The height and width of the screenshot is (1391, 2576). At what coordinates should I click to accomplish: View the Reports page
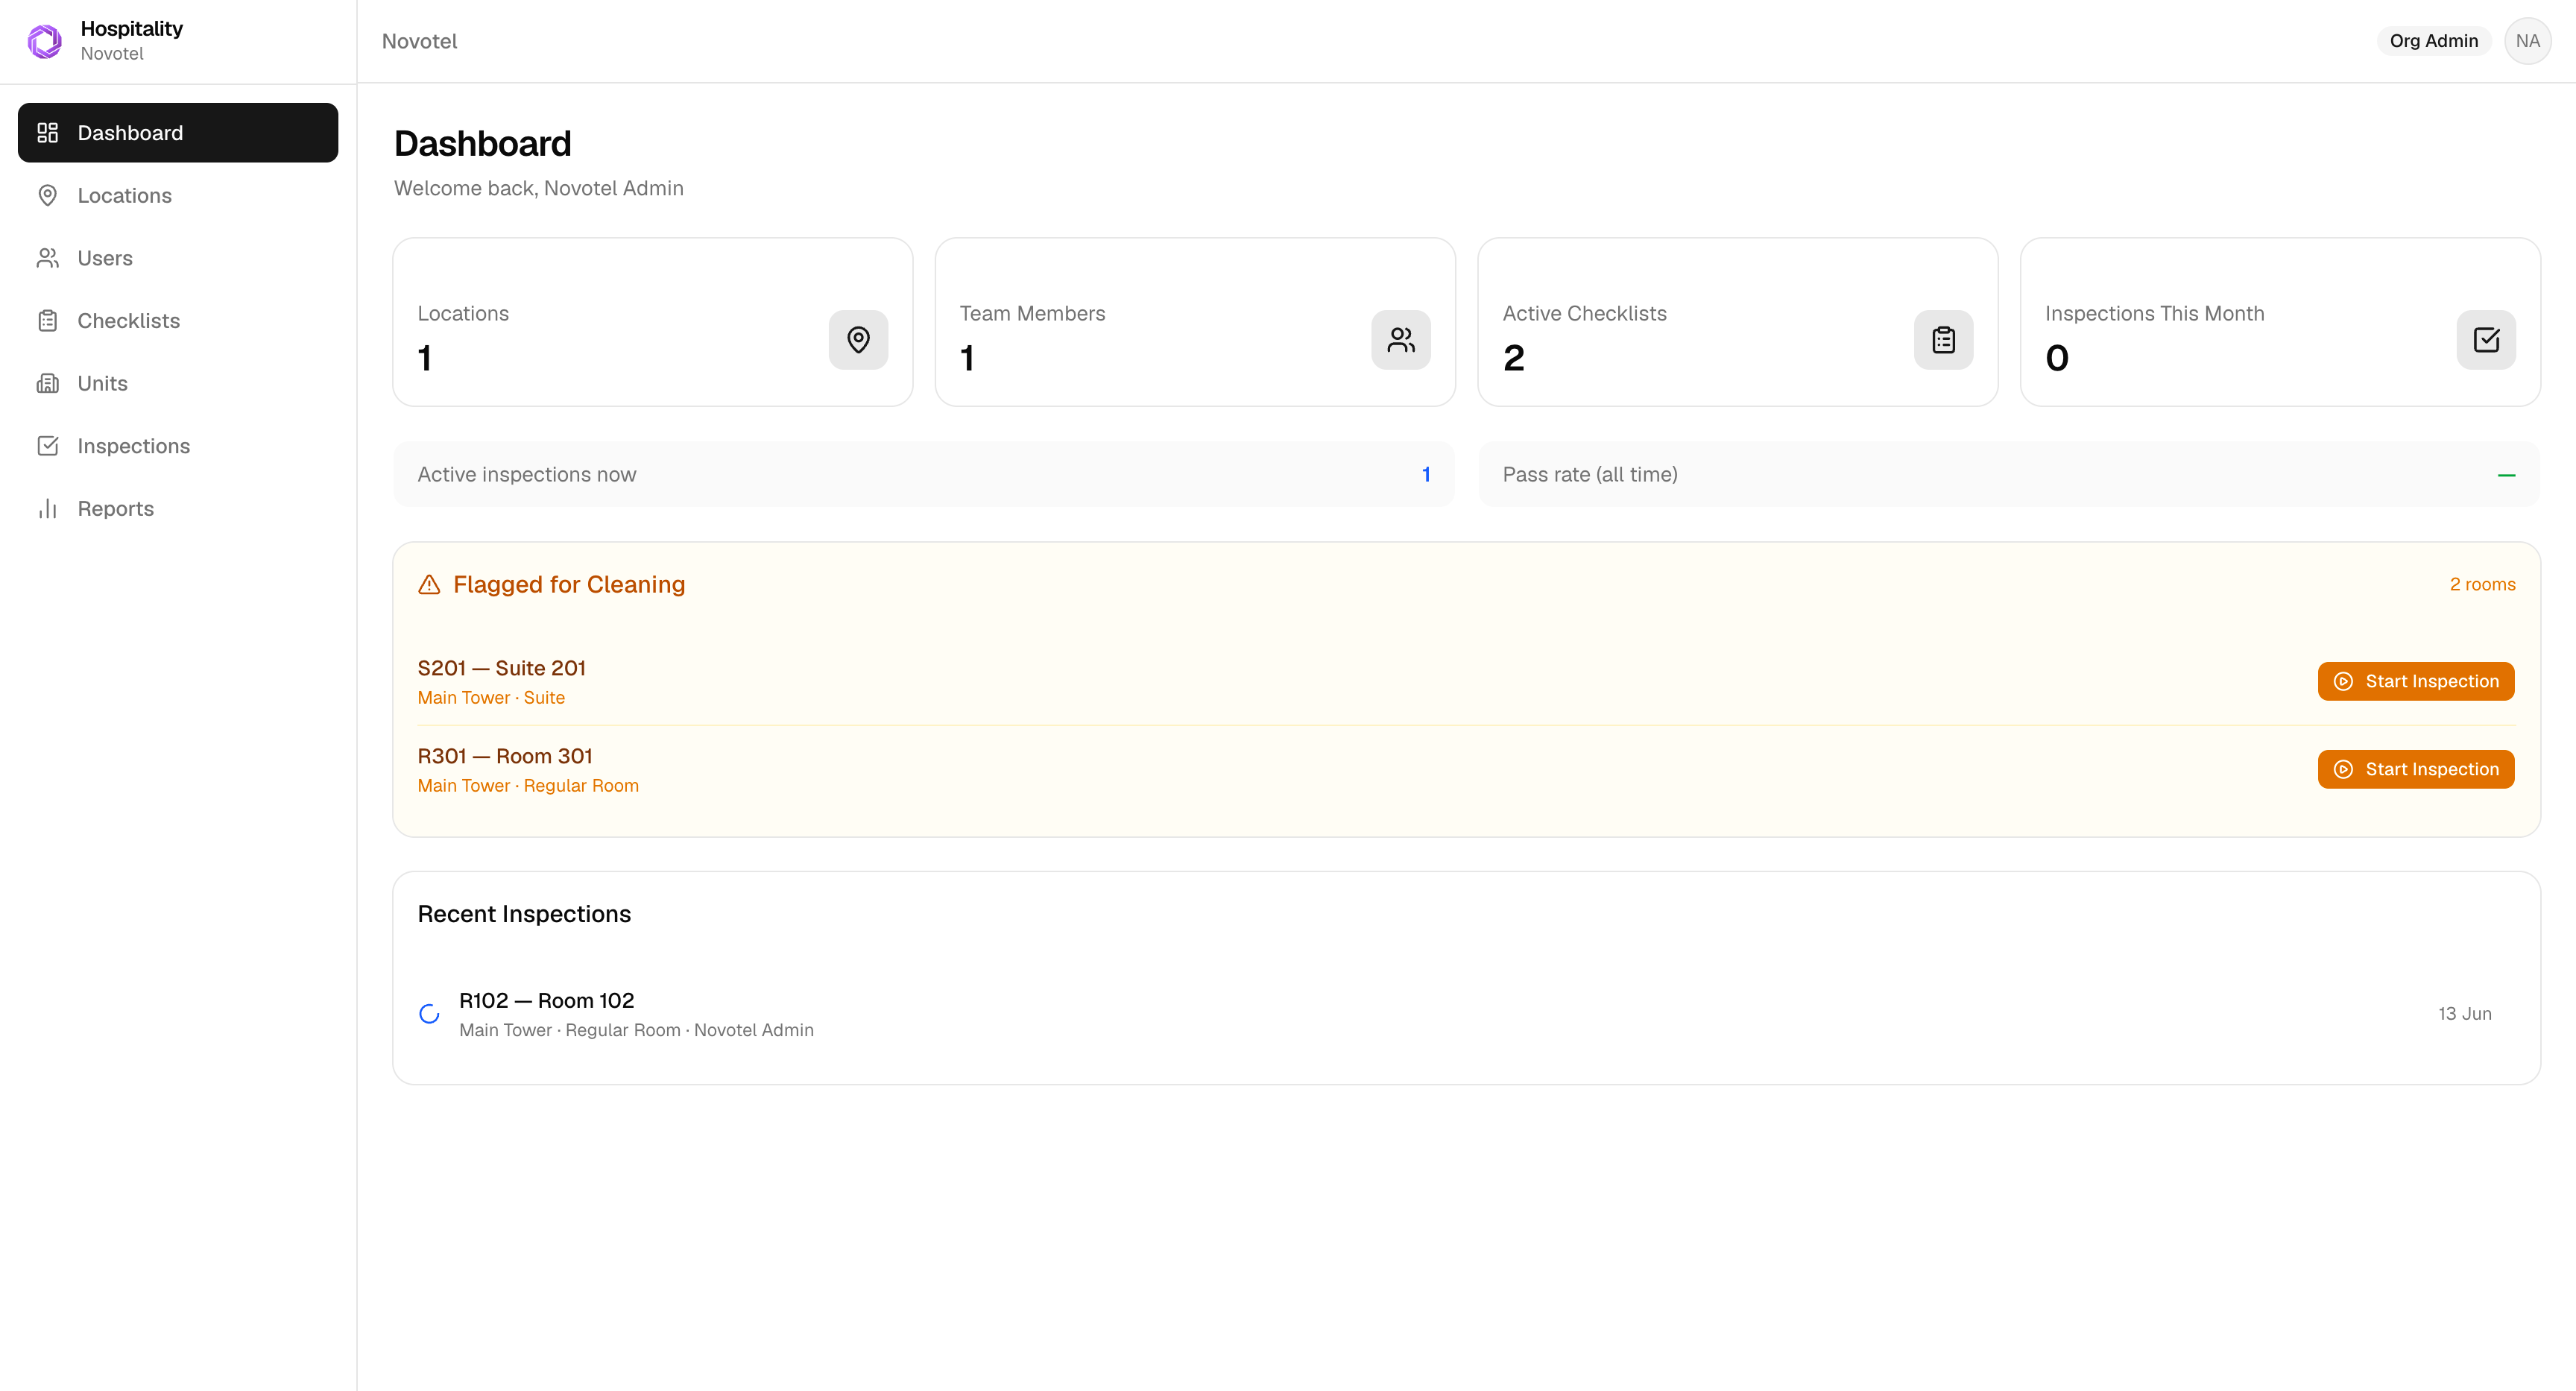click(x=178, y=509)
